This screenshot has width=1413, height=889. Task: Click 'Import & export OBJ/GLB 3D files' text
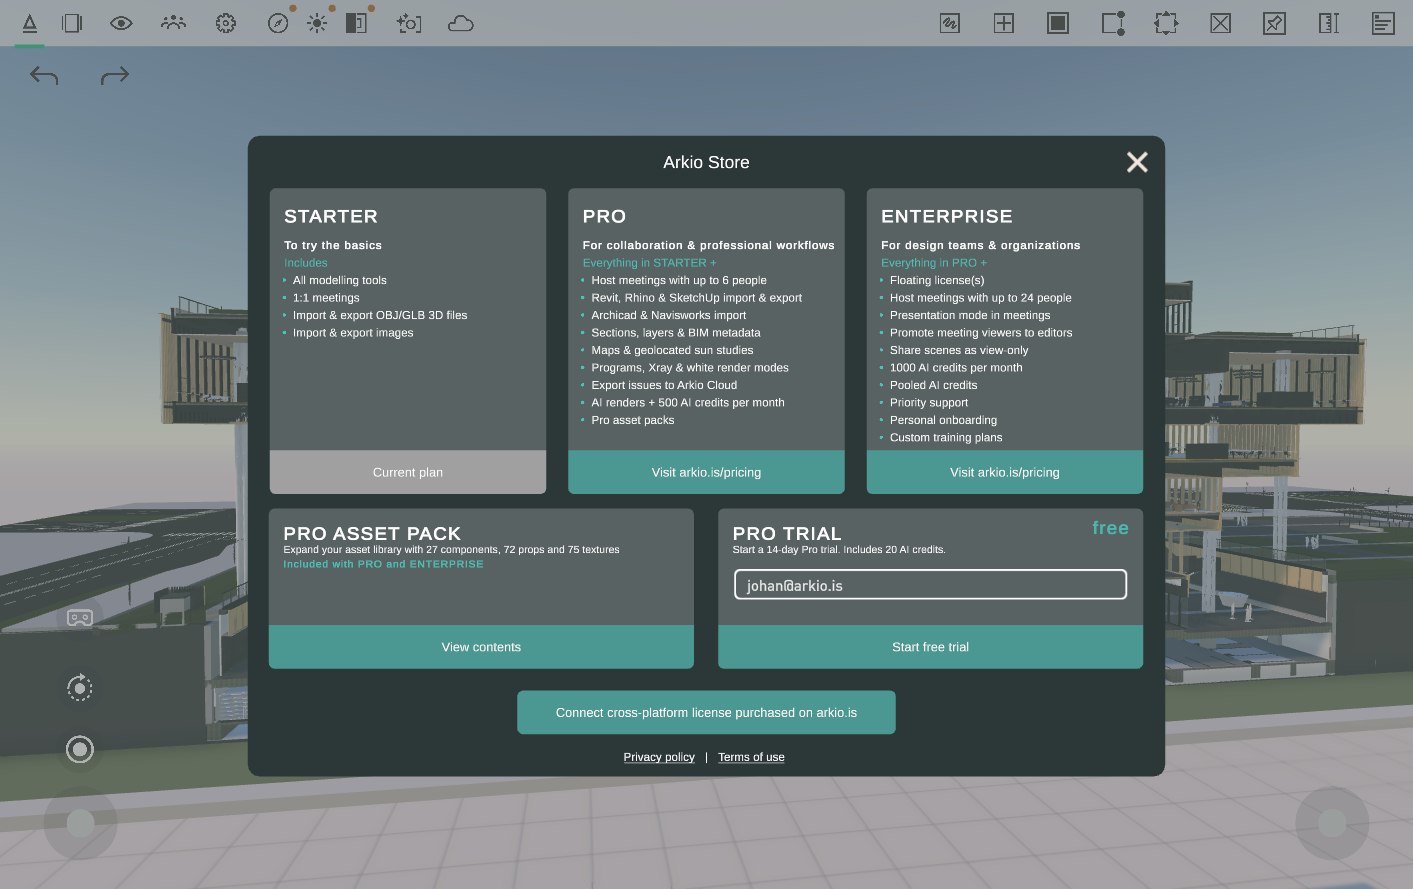pos(380,315)
